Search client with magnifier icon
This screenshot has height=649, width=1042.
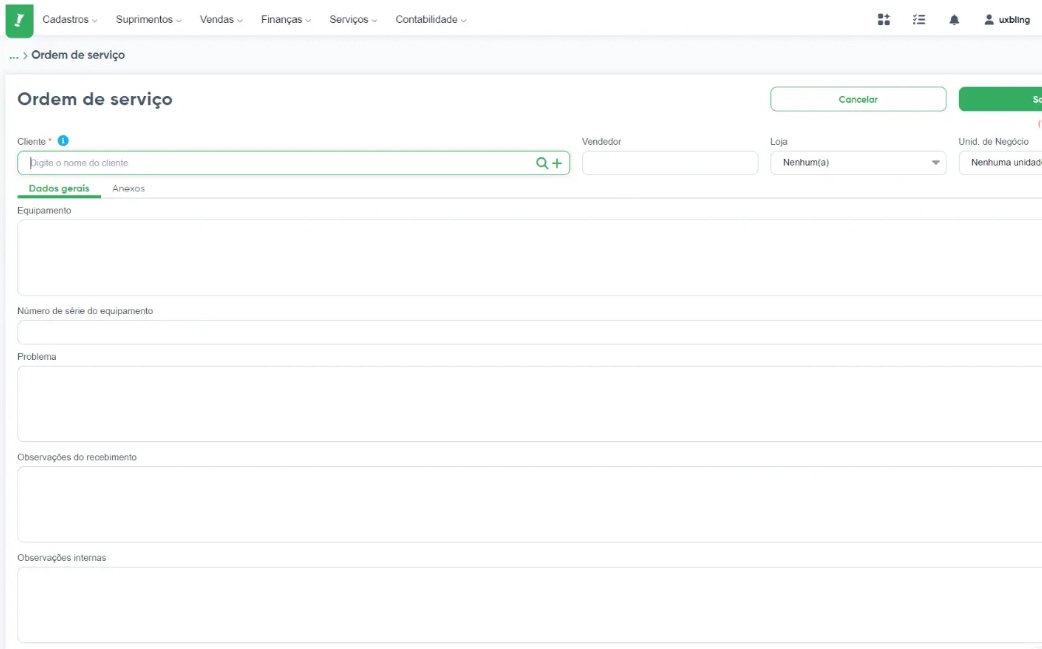click(x=542, y=163)
